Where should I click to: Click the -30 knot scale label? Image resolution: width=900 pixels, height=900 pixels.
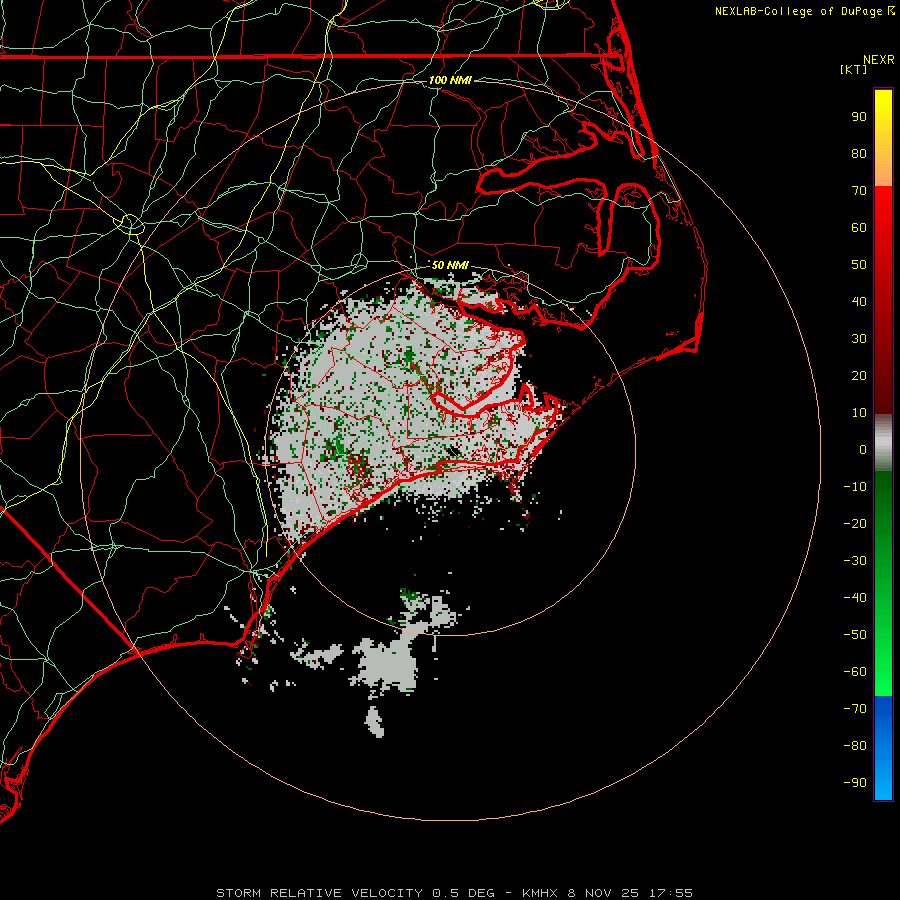pyautogui.click(x=855, y=561)
